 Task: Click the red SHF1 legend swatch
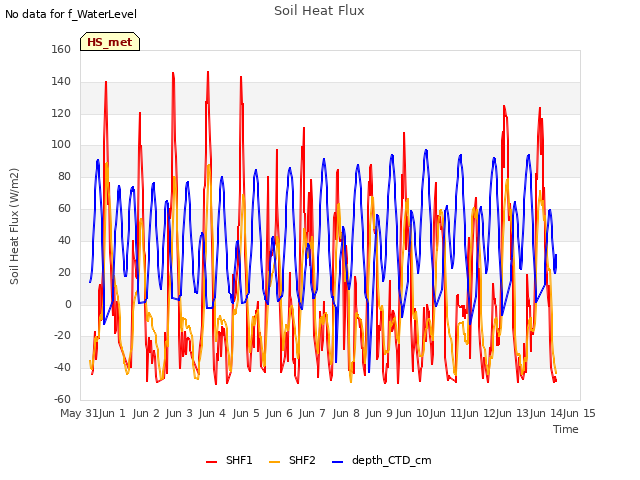[x=211, y=462]
